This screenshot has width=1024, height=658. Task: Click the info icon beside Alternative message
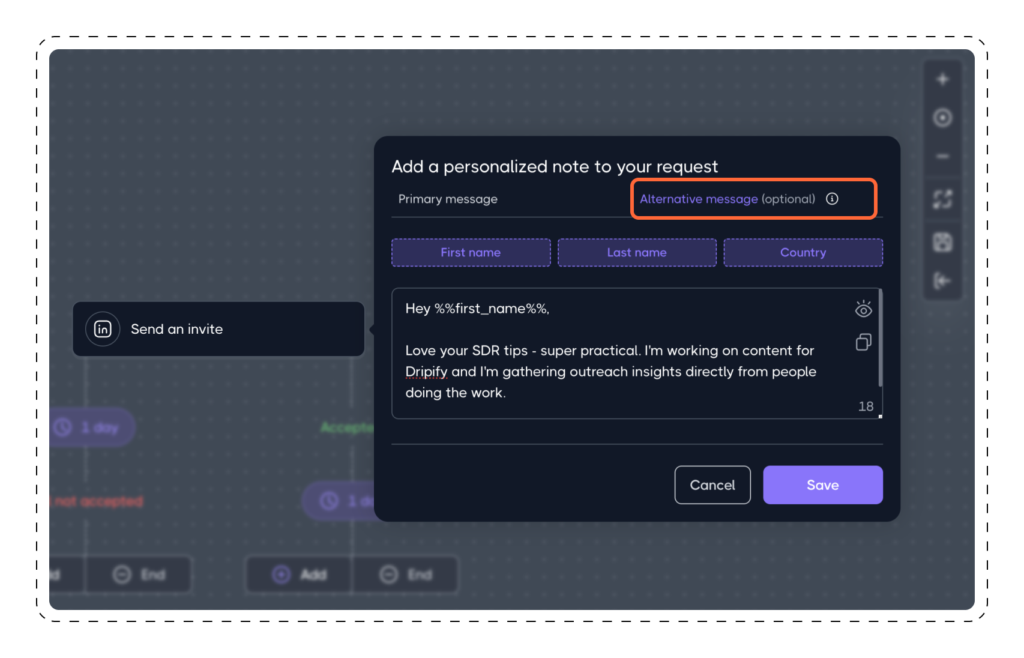click(x=833, y=198)
